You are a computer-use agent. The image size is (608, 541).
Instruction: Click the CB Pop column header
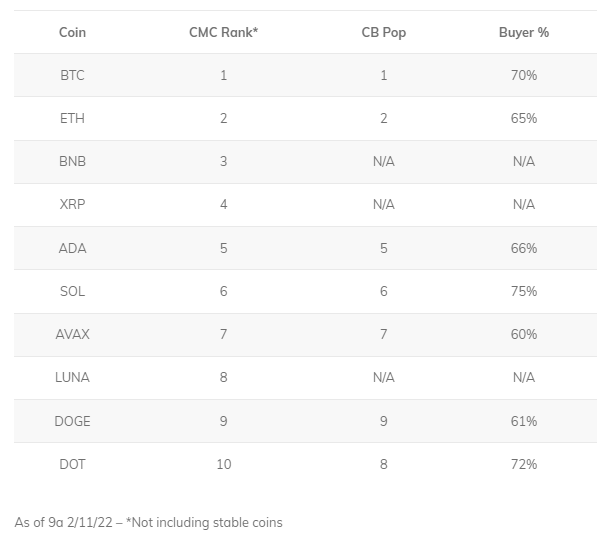(383, 33)
